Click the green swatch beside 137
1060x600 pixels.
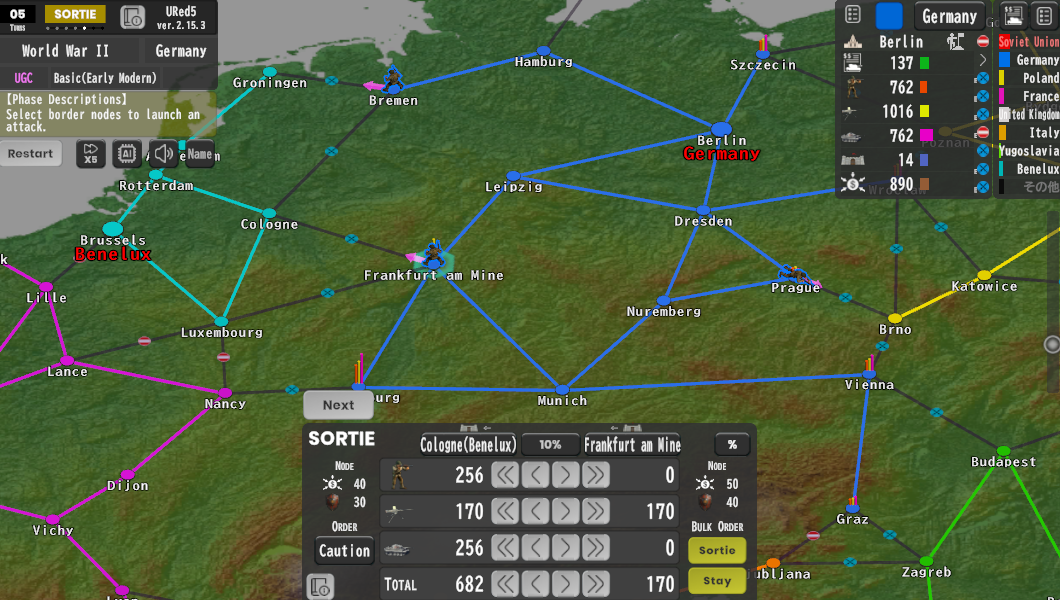point(924,64)
